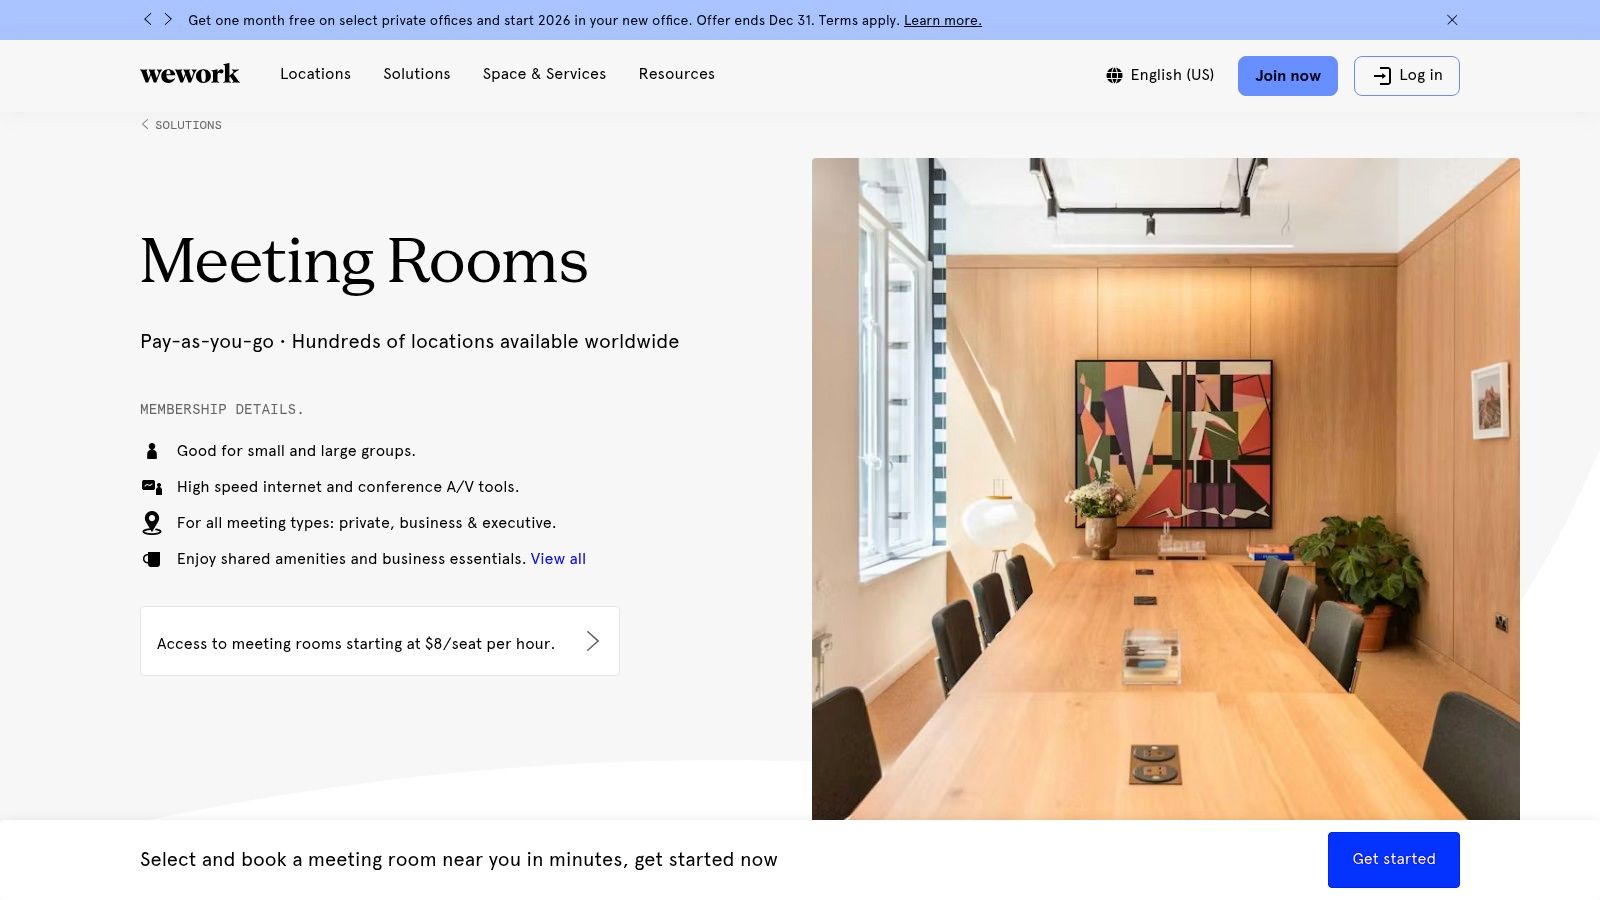
Task: Click the right arrow icon on pricing card
Action: [592, 641]
